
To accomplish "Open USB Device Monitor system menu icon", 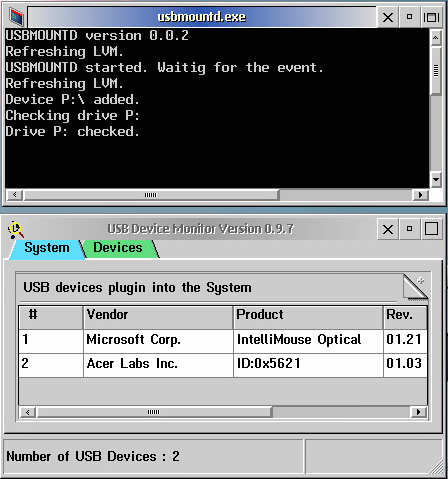I will 16,229.
